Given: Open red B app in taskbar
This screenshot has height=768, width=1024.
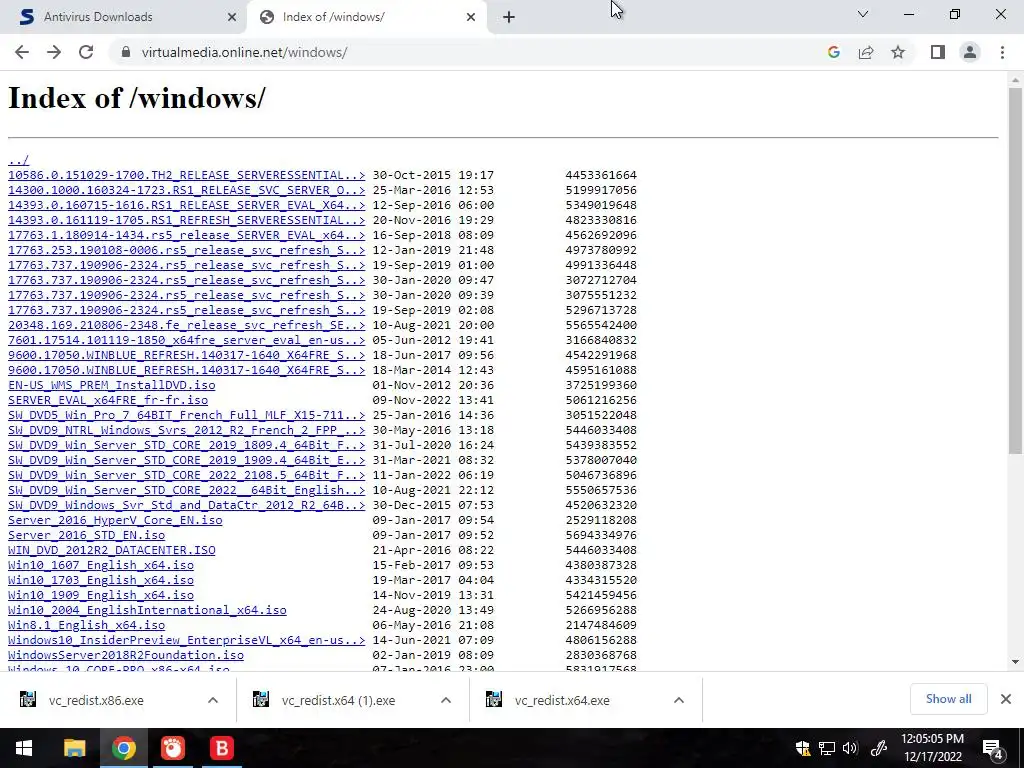Looking at the screenshot, I should [221, 748].
